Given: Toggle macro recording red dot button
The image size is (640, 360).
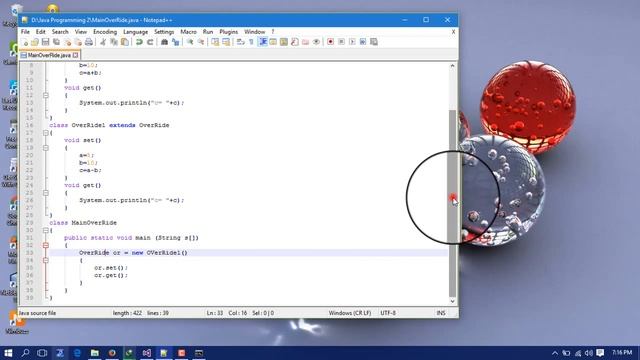Looking at the screenshot, I should pyautogui.click(x=331, y=42).
